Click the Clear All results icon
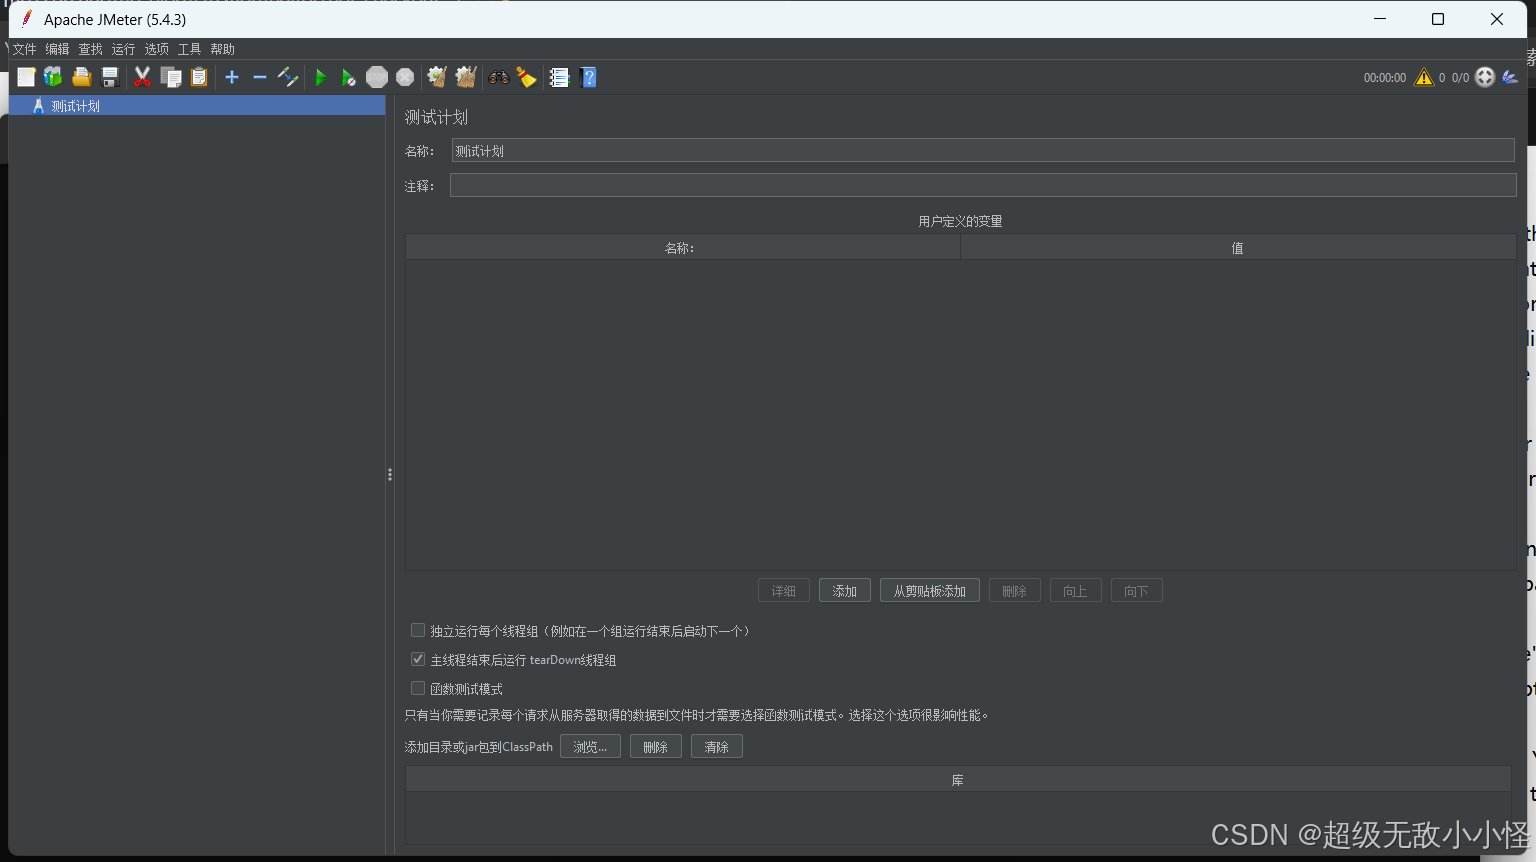The image size is (1536, 862). pyautogui.click(x=465, y=77)
